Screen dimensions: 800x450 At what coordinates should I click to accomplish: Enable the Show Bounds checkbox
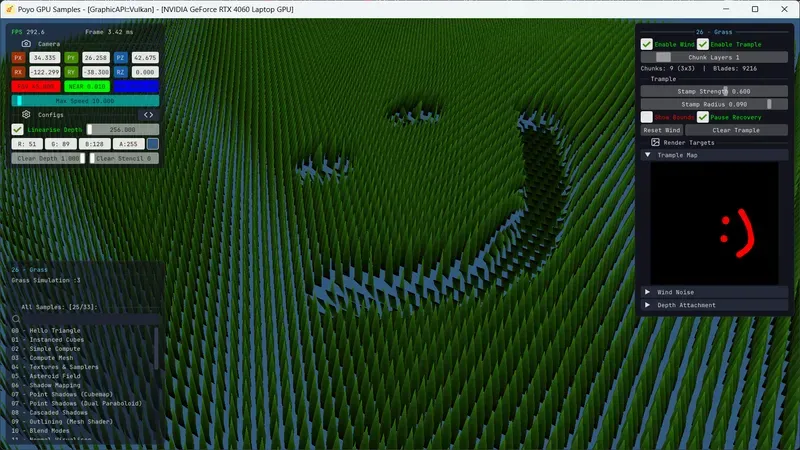coord(646,117)
